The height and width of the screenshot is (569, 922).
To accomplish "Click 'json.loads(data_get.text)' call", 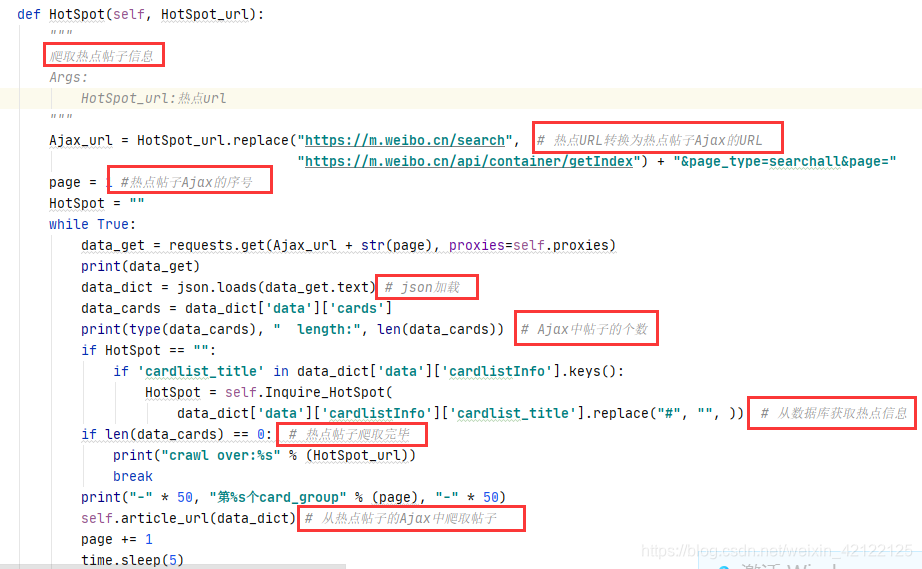I will [x=276, y=287].
